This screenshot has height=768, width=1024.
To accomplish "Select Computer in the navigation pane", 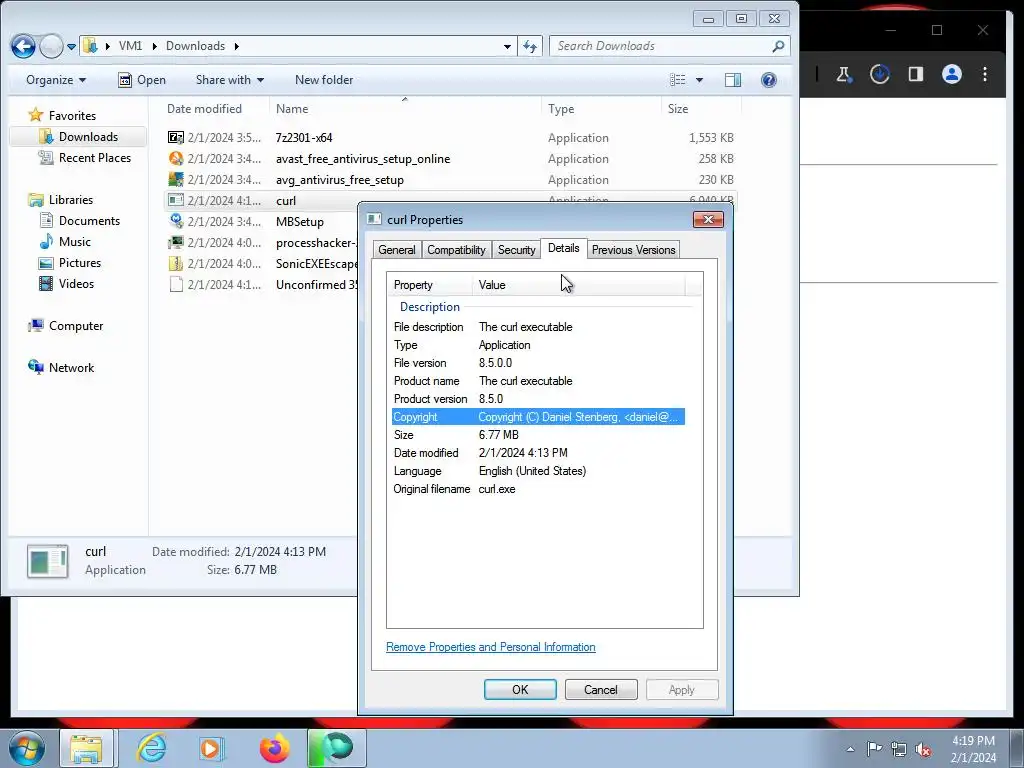I will [76, 326].
